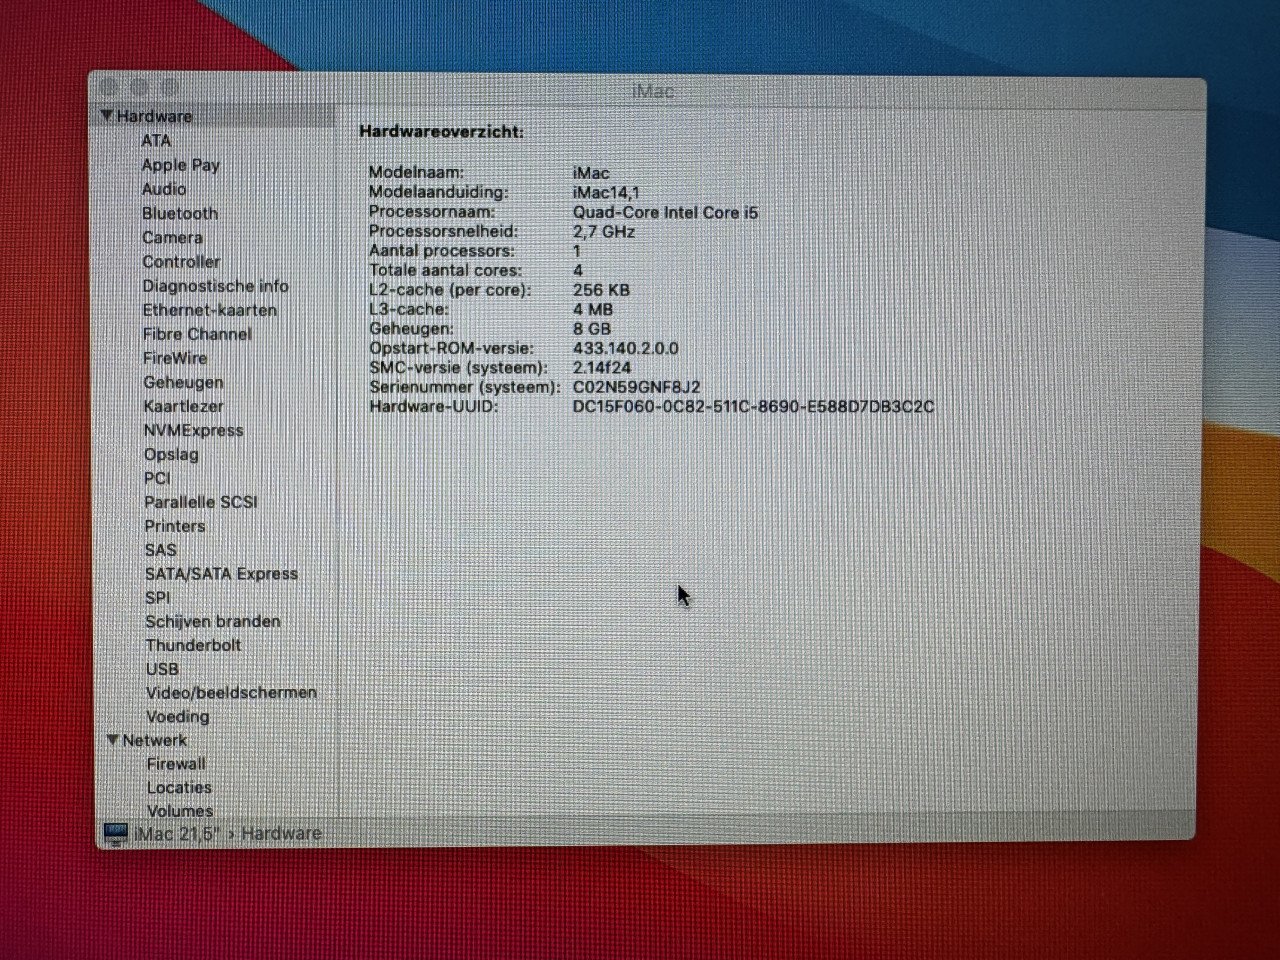This screenshot has width=1280, height=960.
Task: Select Voeding in the sidebar
Action: [178, 716]
